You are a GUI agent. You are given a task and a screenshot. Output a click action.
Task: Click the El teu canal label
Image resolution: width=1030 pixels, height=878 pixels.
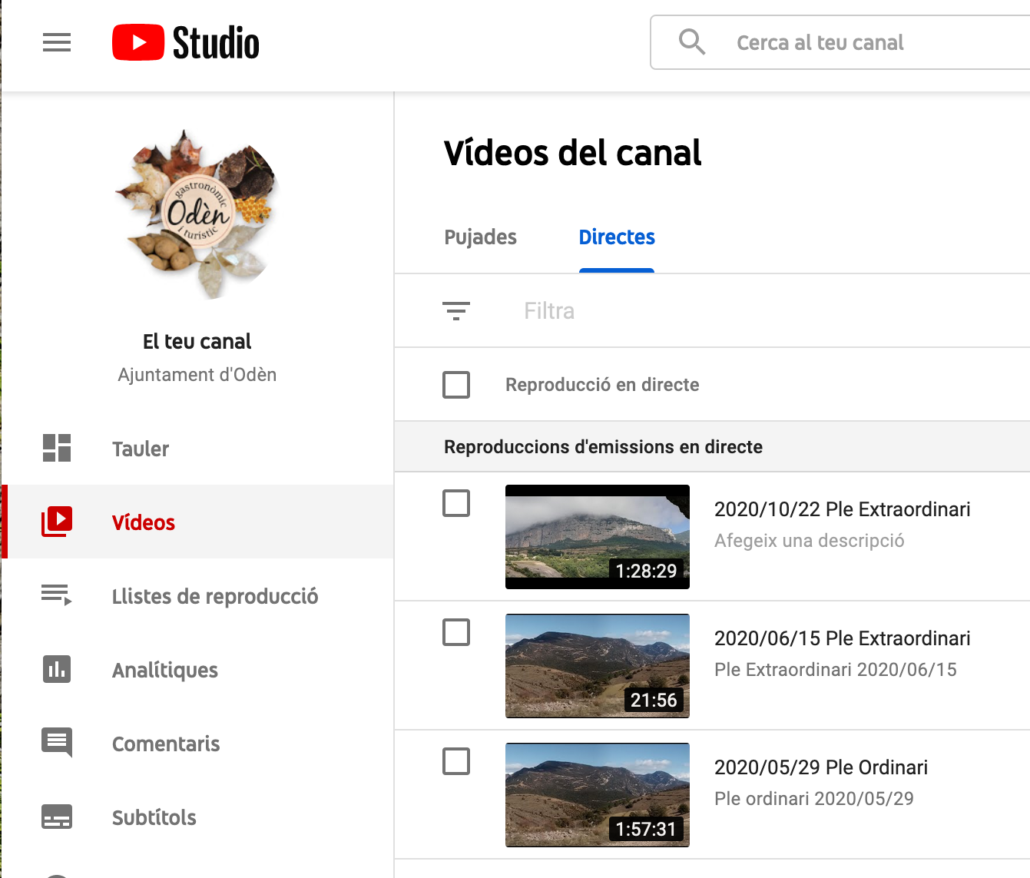click(197, 341)
